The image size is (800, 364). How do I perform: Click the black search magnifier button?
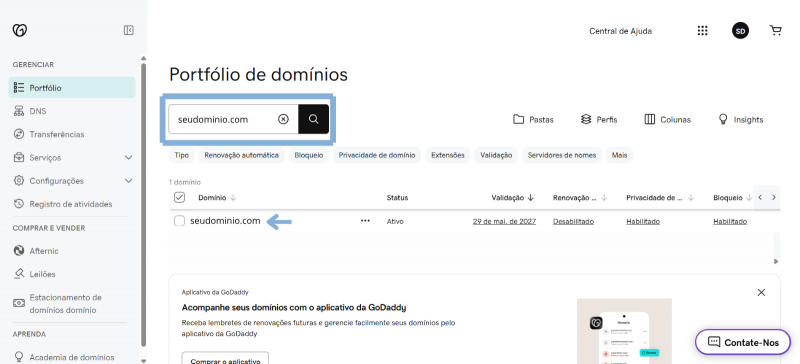314,119
